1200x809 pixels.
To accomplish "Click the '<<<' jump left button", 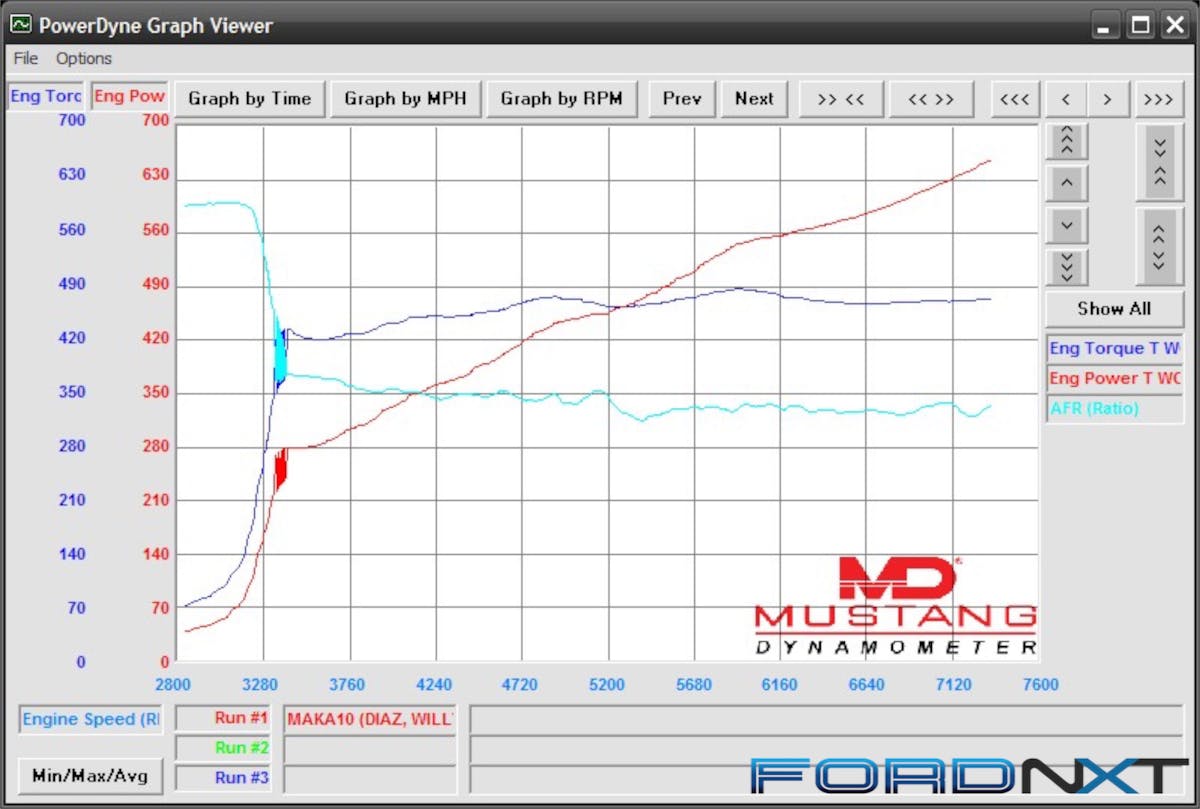I will (x=1015, y=99).
